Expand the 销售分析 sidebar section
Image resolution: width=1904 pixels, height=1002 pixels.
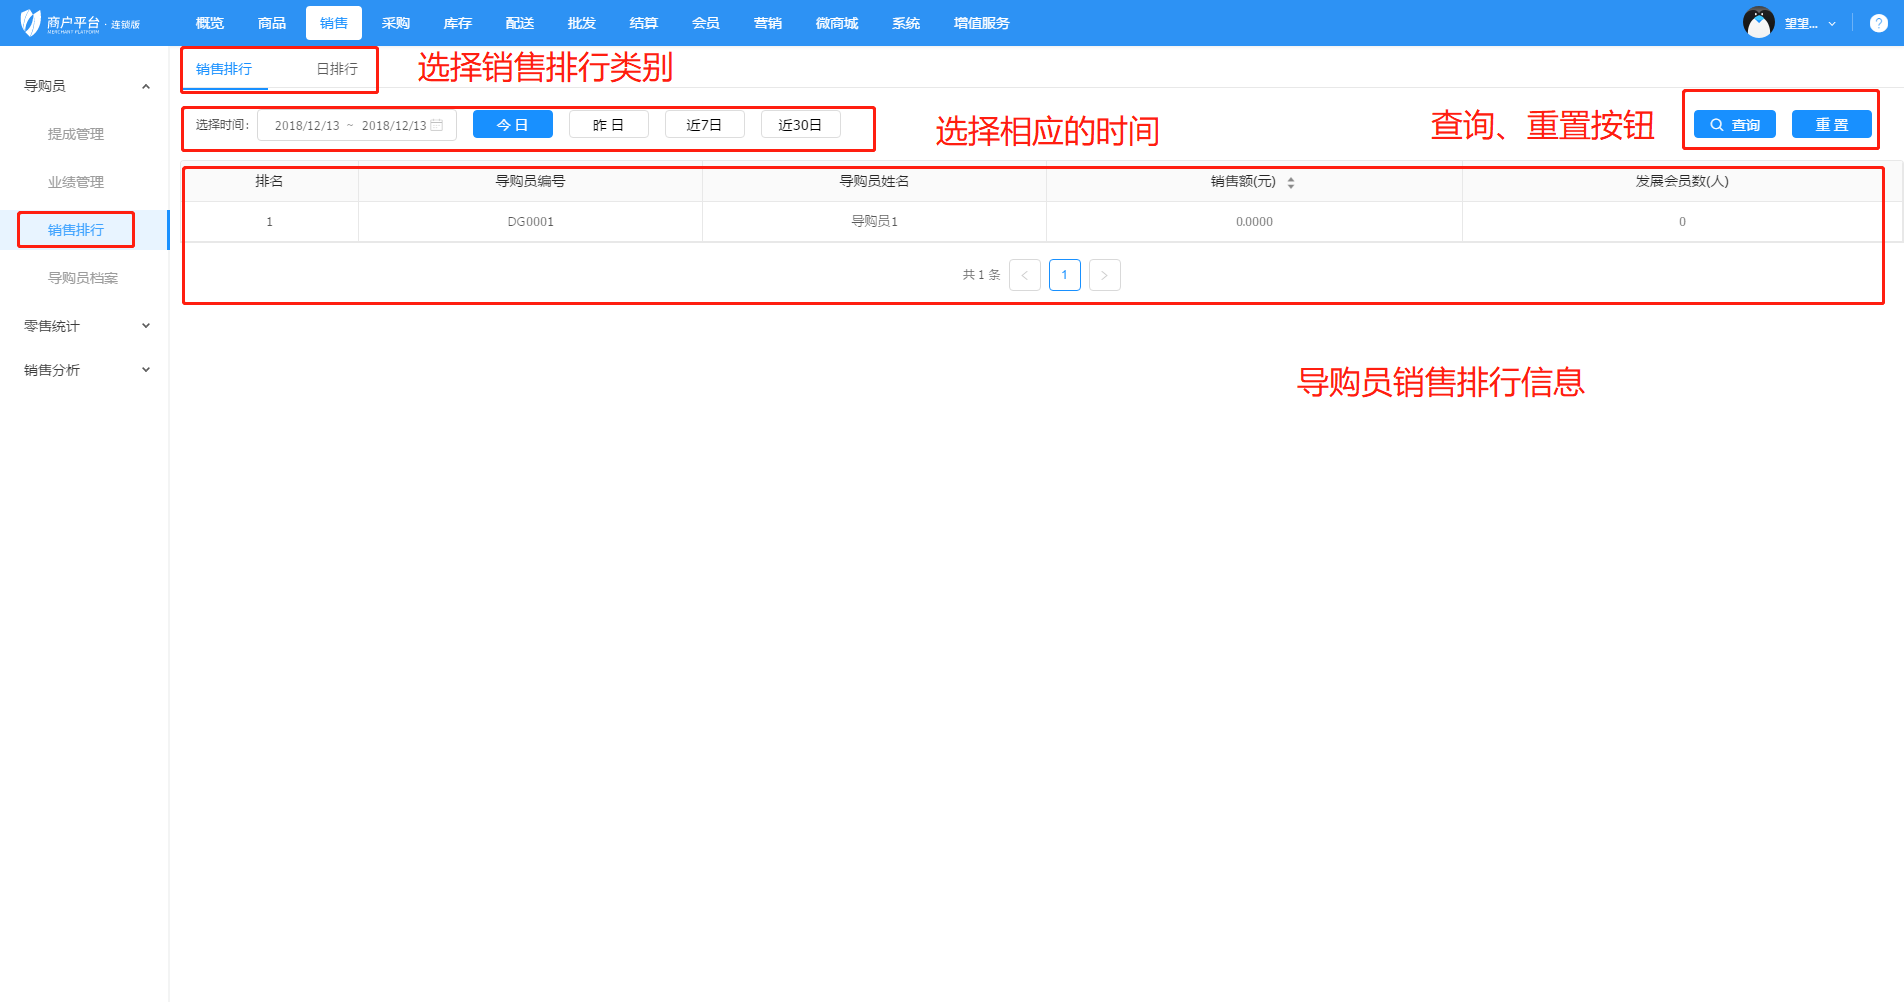coord(146,370)
